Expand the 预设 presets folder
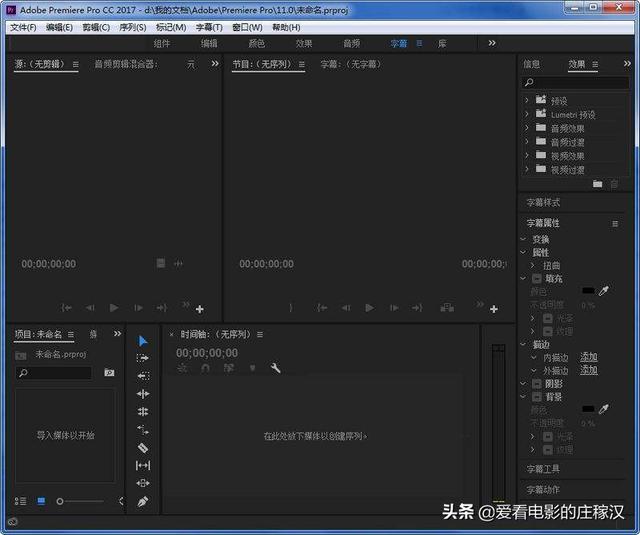Screen dimensions: 640x535 pos(527,100)
